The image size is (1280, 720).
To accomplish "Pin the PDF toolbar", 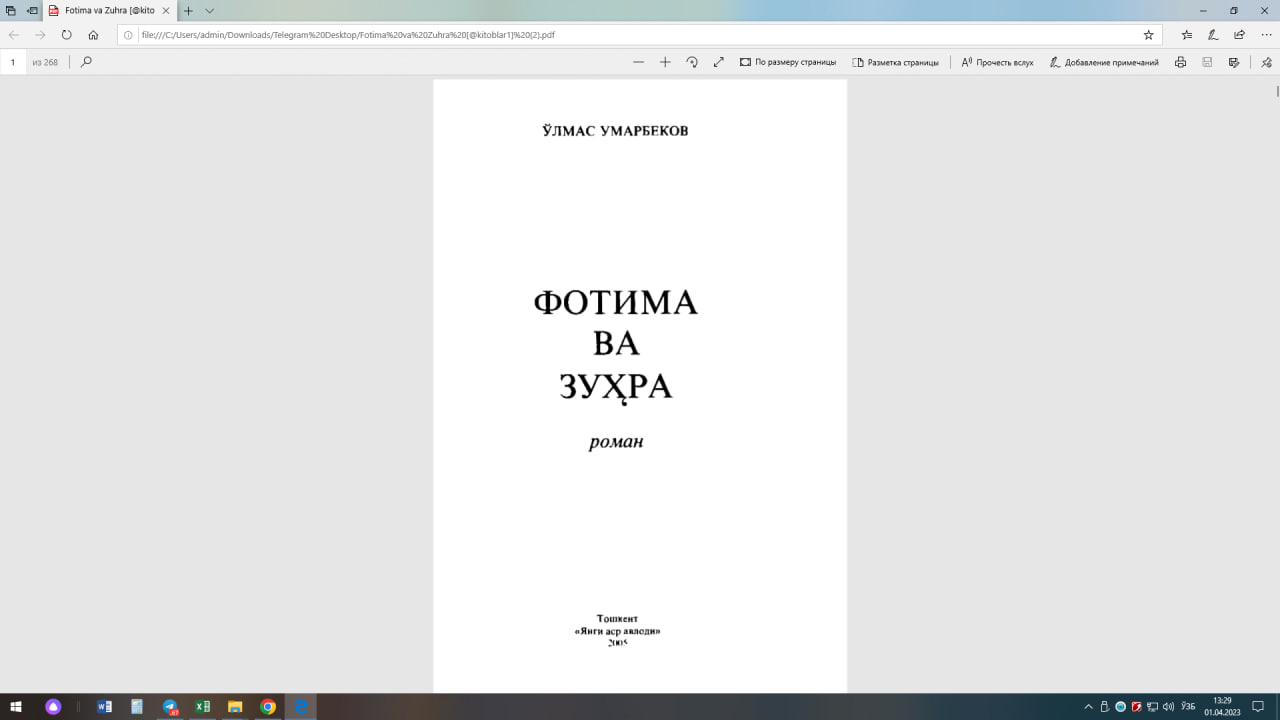I will pyautogui.click(x=1266, y=62).
